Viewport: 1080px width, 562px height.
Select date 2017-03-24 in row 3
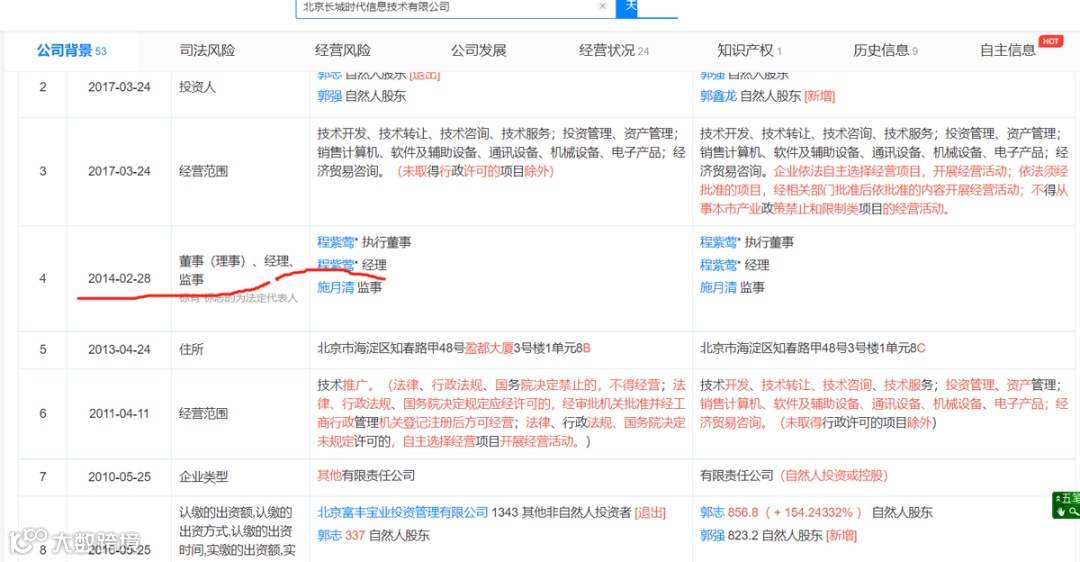point(119,171)
